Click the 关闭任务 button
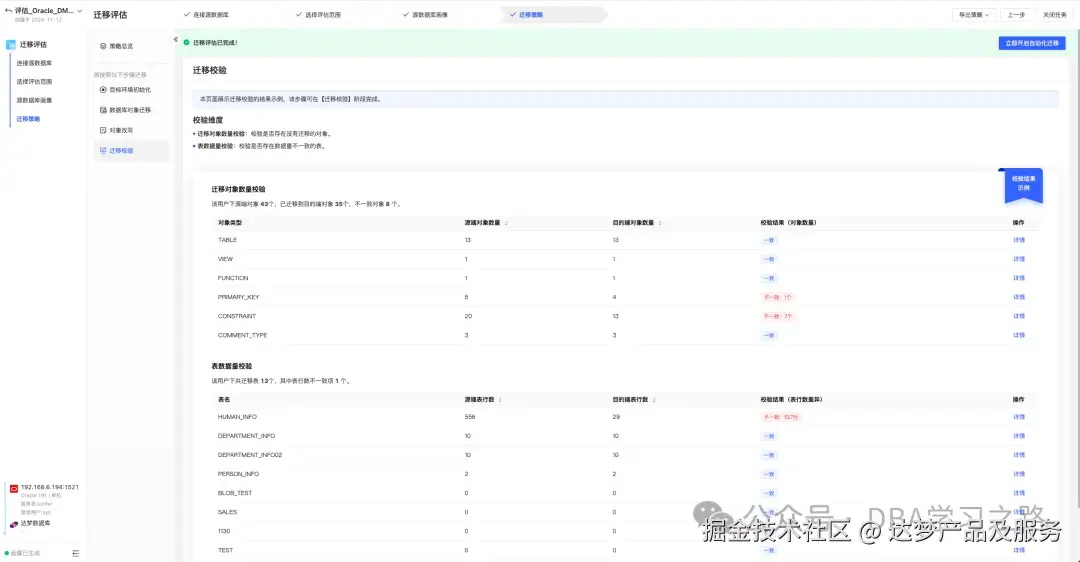Image resolution: width=1080 pixels, height=562 pixels. click(1055, 14)
